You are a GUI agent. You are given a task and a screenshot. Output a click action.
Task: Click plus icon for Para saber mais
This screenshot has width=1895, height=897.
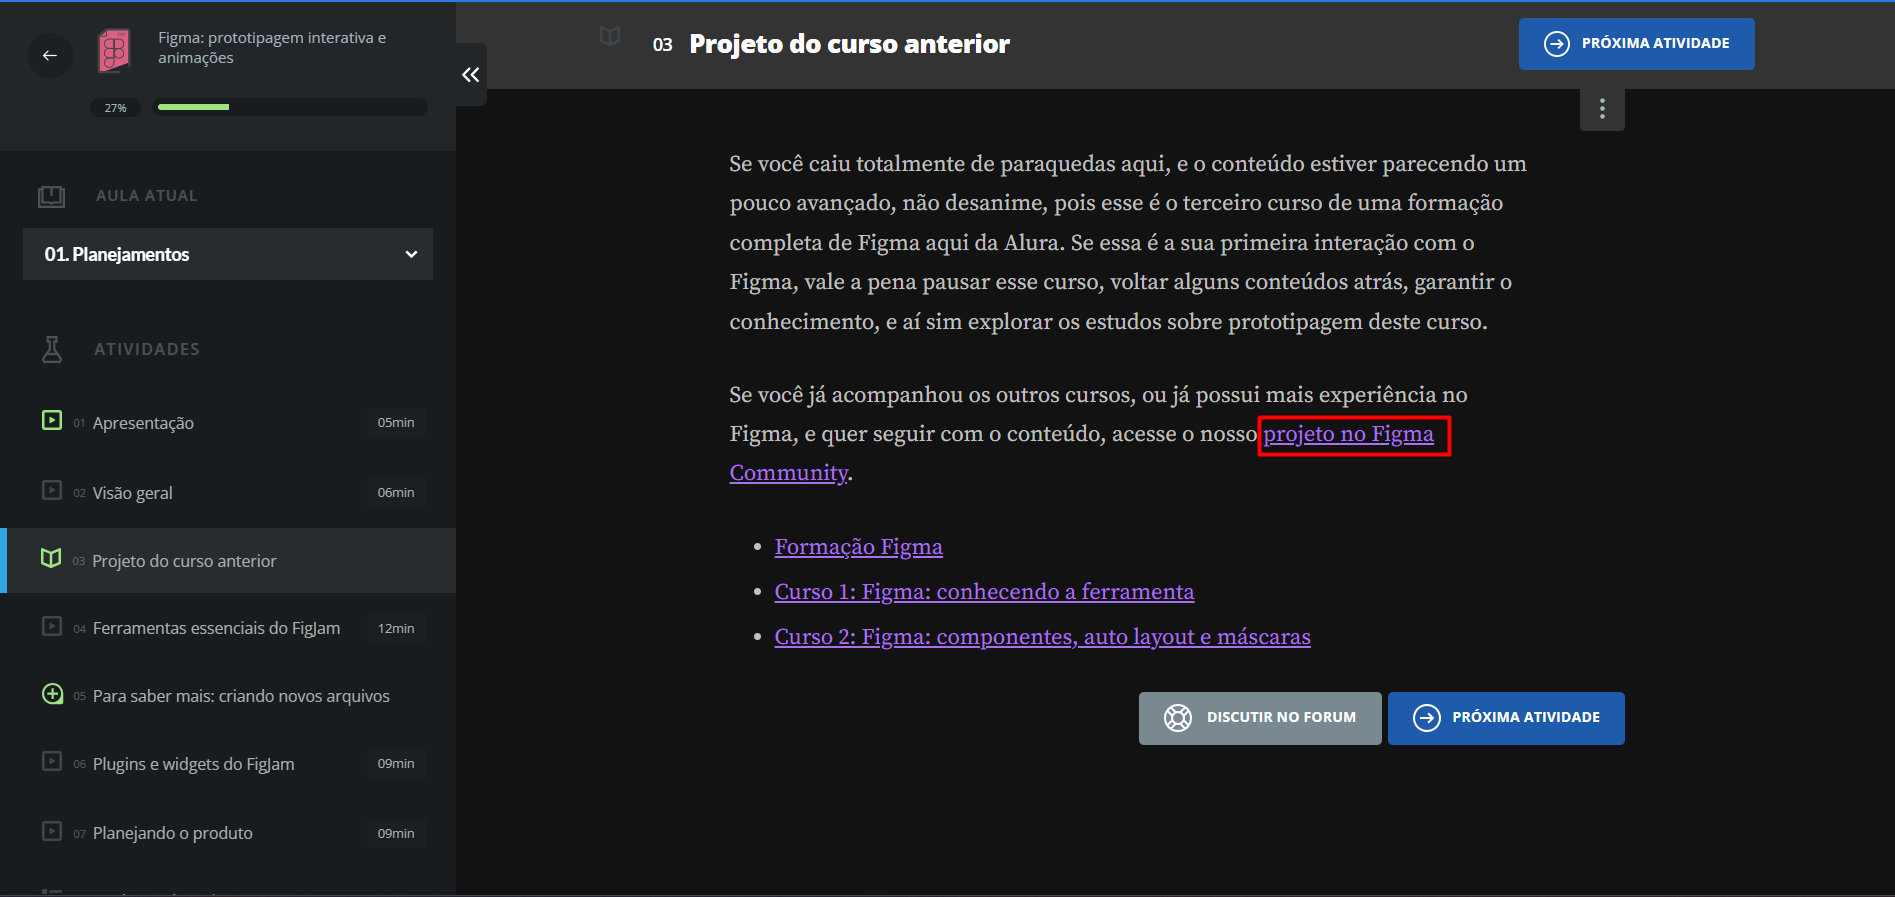coord(52,694)
